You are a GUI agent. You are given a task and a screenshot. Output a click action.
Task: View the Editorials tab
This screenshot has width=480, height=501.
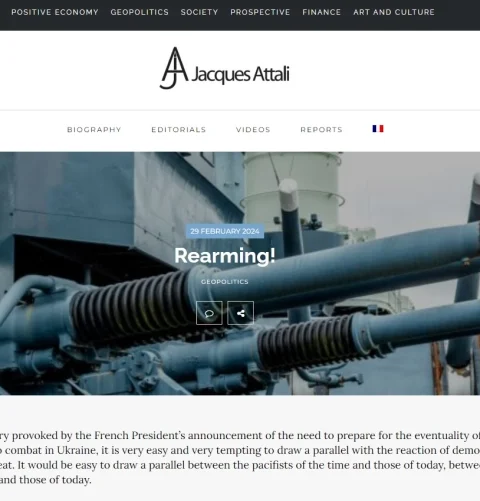coord(179,130)
